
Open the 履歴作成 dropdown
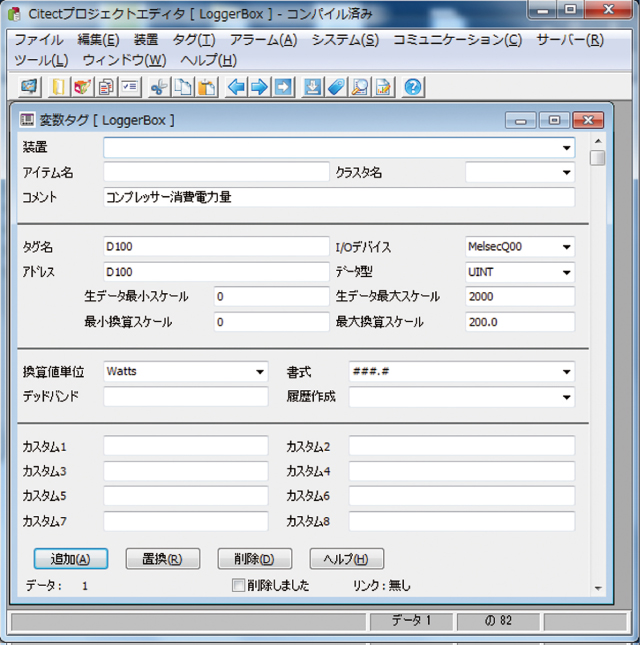pyautogui.click(x=566, y=397)
